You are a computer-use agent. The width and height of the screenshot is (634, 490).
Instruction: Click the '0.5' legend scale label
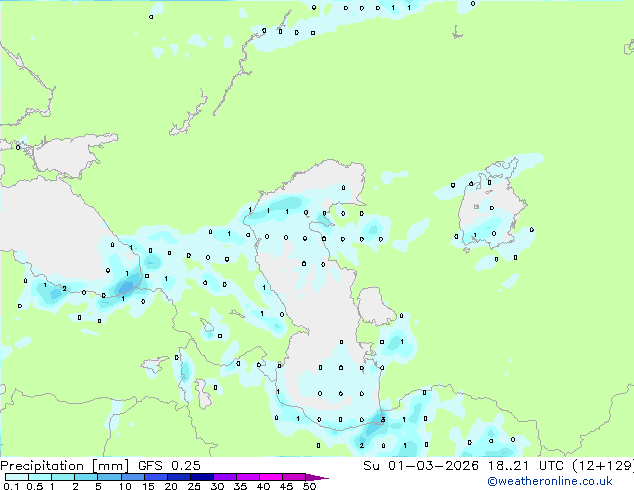(x=35, y=486)
